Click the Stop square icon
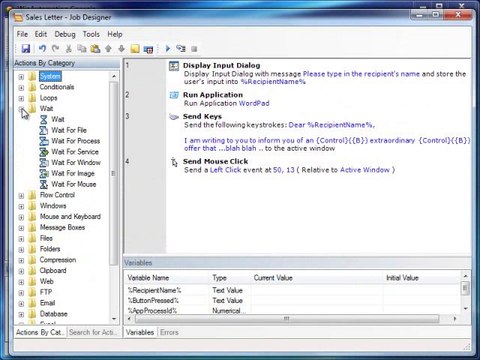The height and width of the screenshot is (360, 480). pyautogui.click(x=194, y=49)
